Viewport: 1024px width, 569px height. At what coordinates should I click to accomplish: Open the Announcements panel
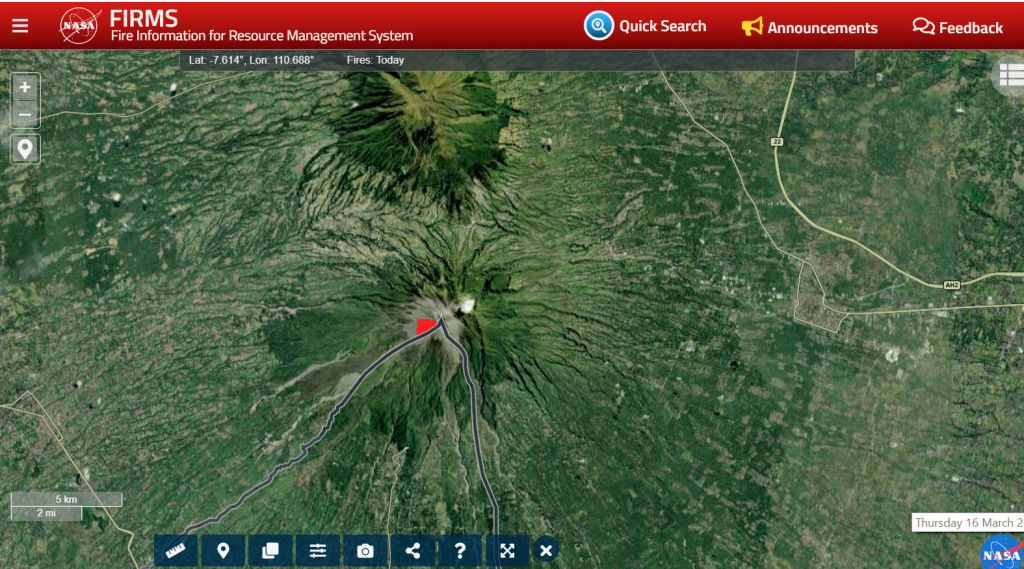(x=809, y=27)
